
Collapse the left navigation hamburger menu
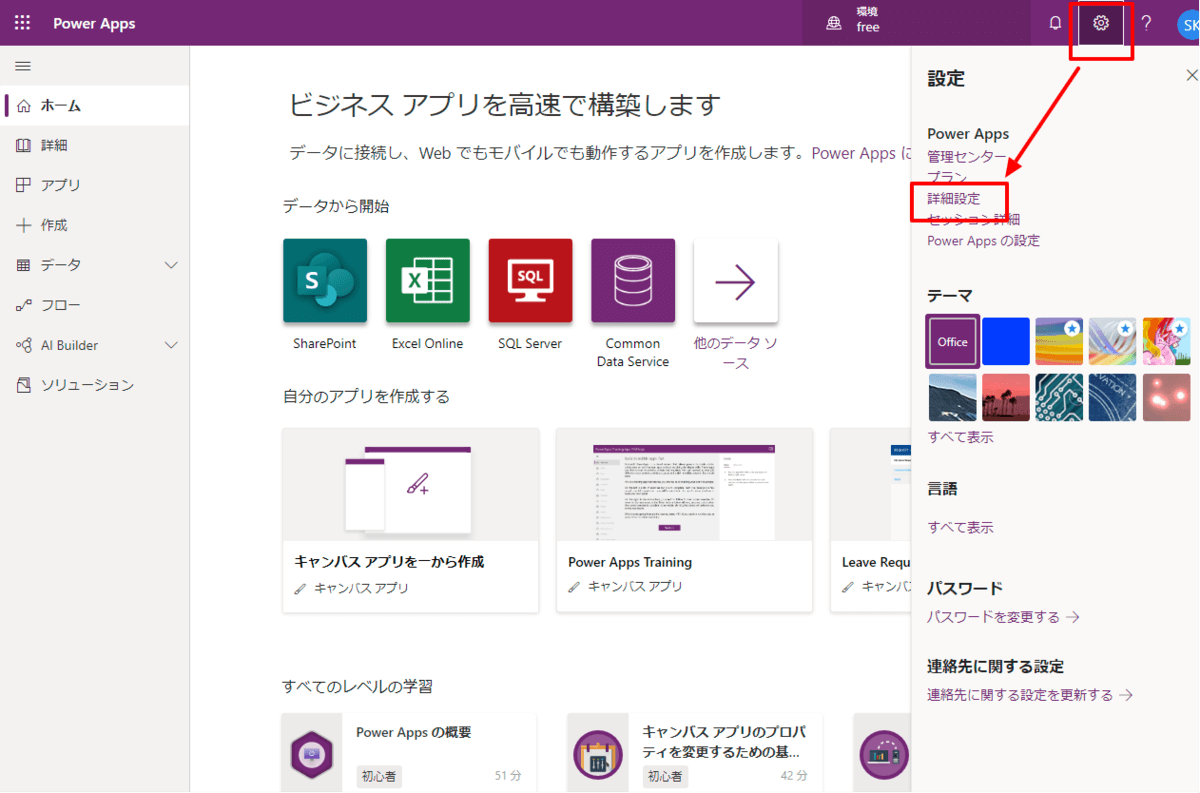pyautogui.click(x=23, y=66)
